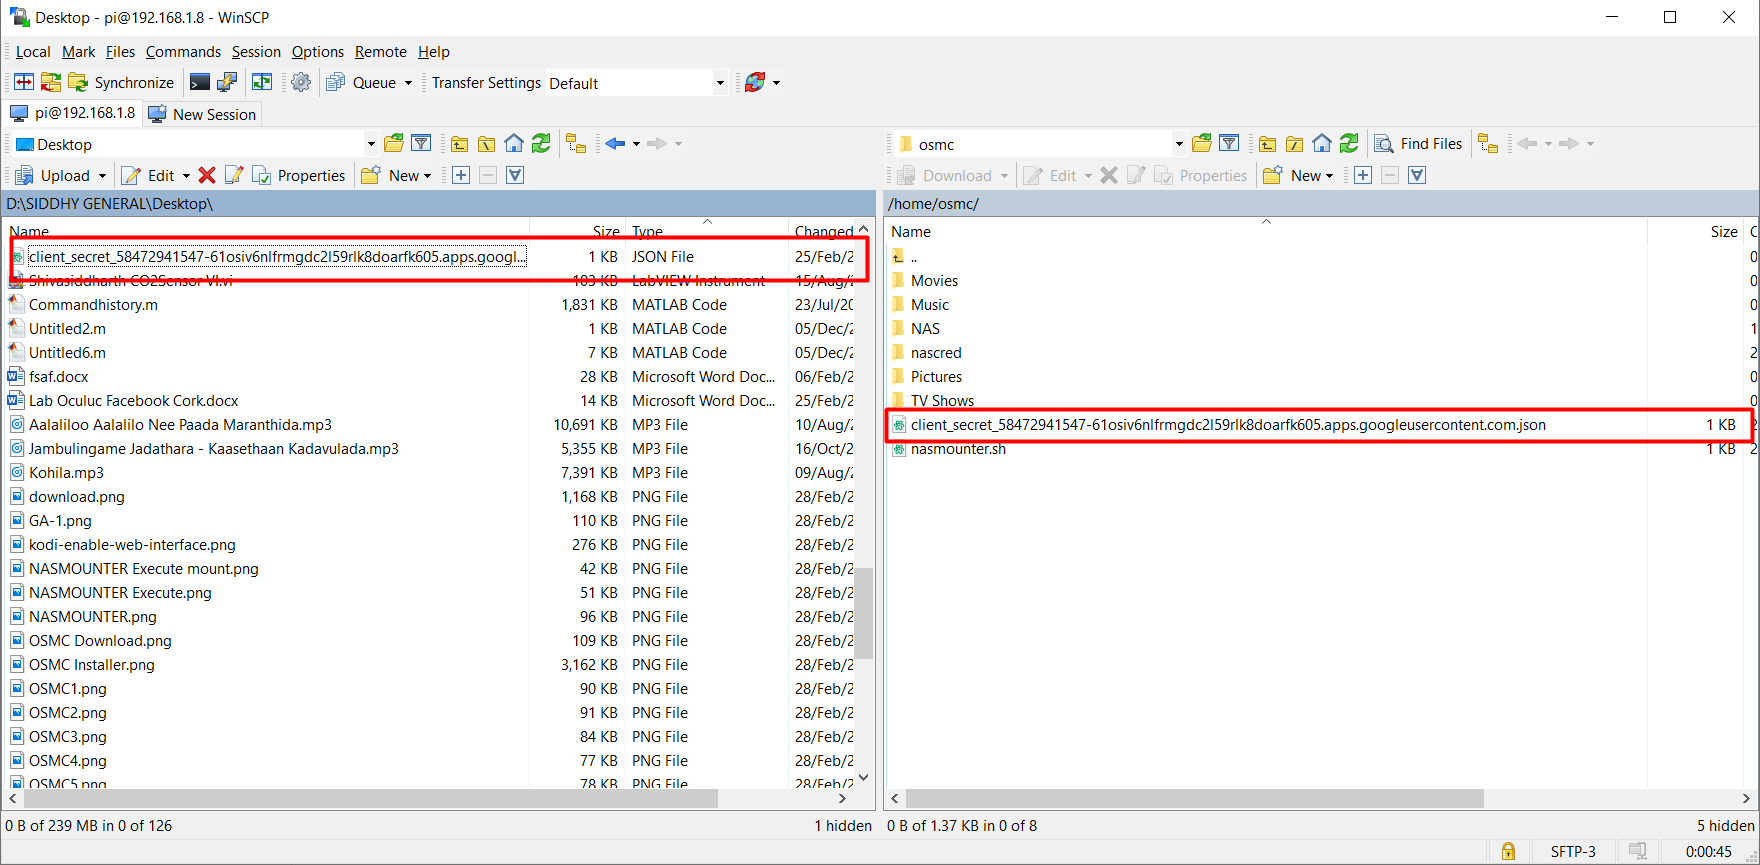
Task: Click the Find Files button
Action: tap(1419, 144)
